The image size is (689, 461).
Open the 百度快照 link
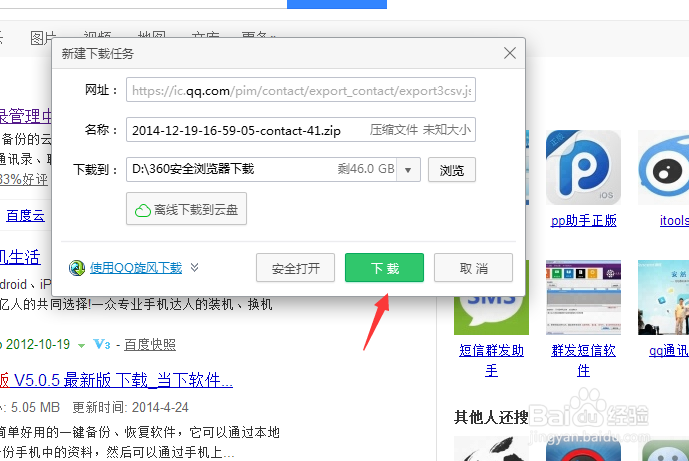point(150,345)
